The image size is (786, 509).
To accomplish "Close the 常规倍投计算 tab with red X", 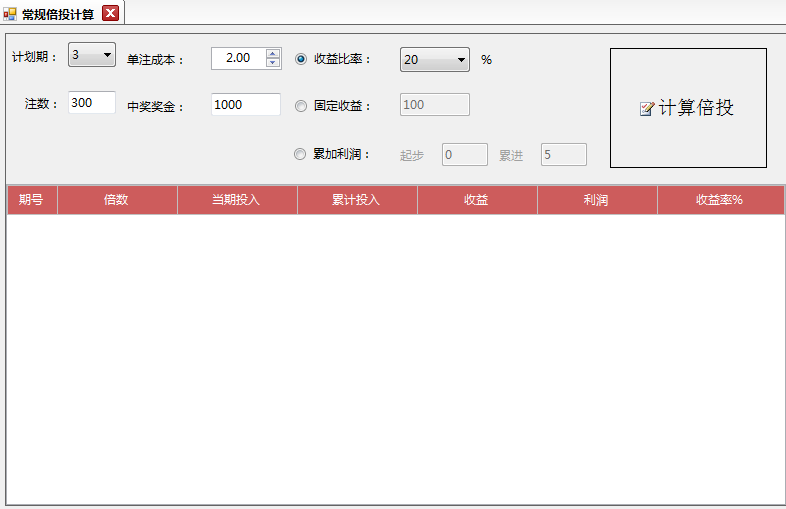I will pos(111,13).
